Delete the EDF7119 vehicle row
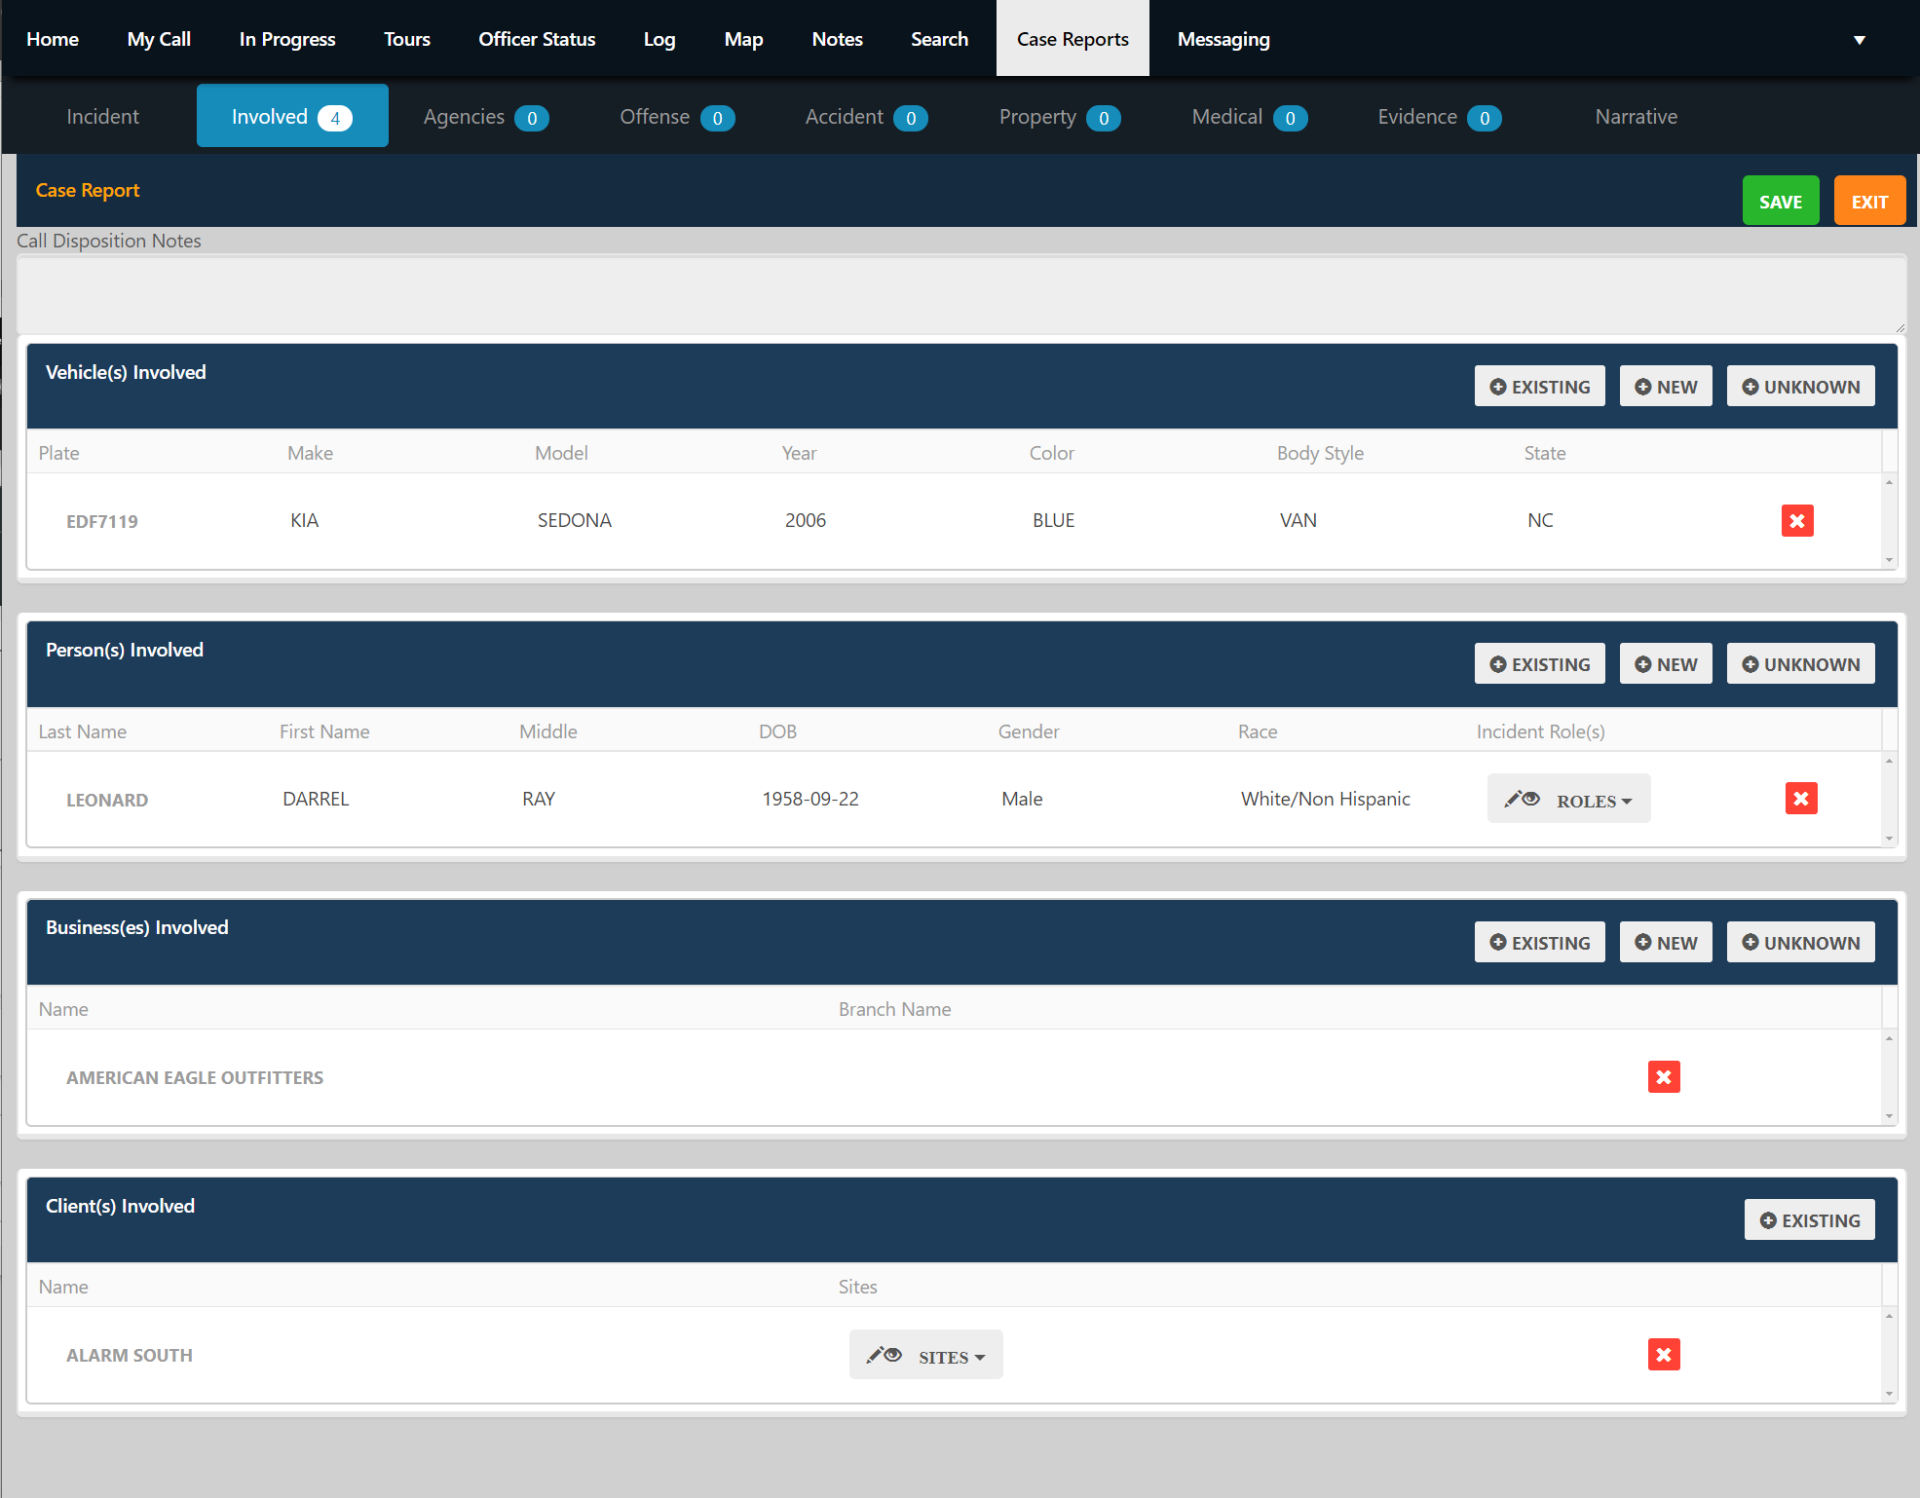 click(1797, 520)
